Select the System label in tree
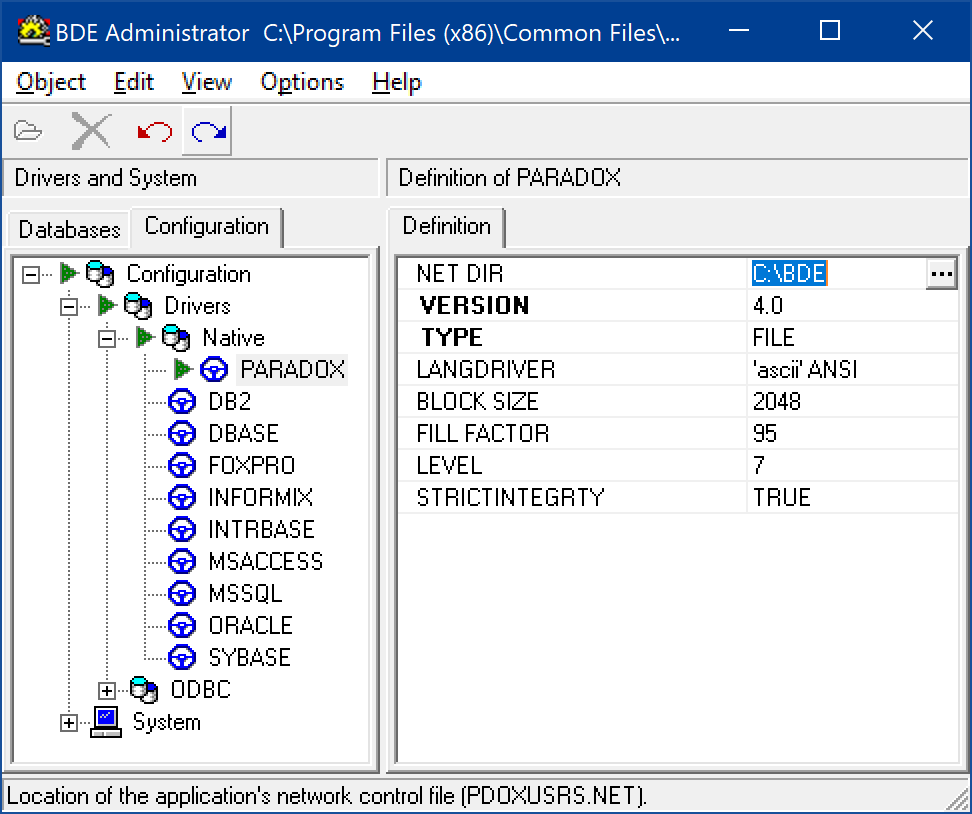Image resolution: width=972 pixels, height=814 pixels. pos(167,722)
